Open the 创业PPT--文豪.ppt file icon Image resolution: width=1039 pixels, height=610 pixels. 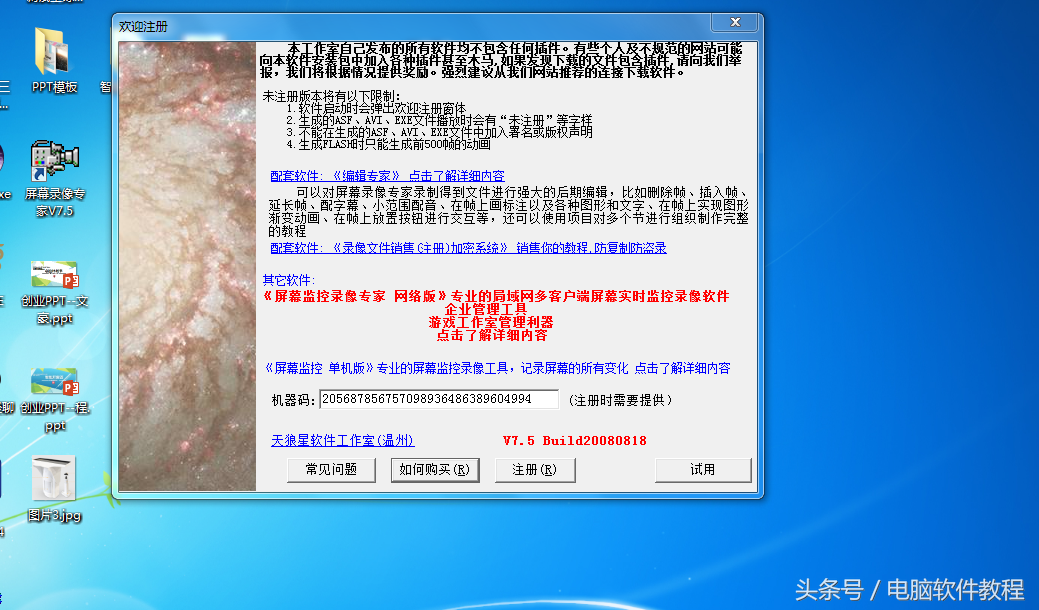tap(54, 291)
